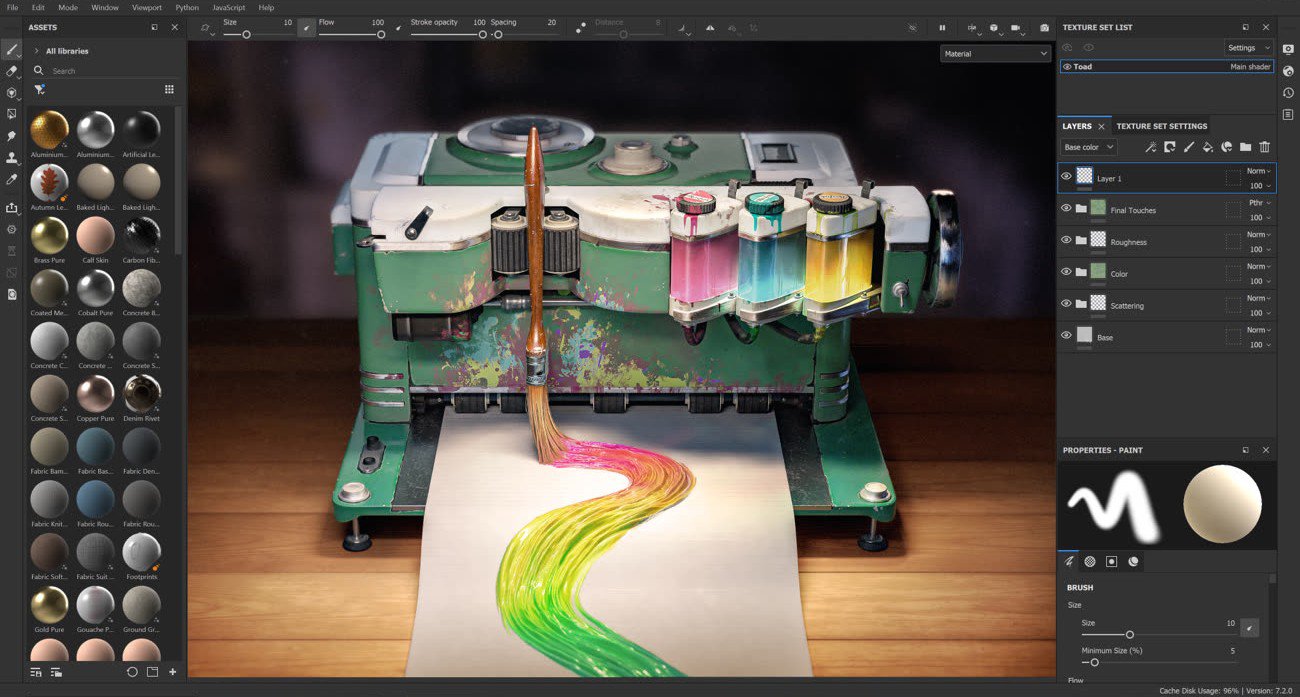Open the Base color channel dropdown

point(1088,147)
